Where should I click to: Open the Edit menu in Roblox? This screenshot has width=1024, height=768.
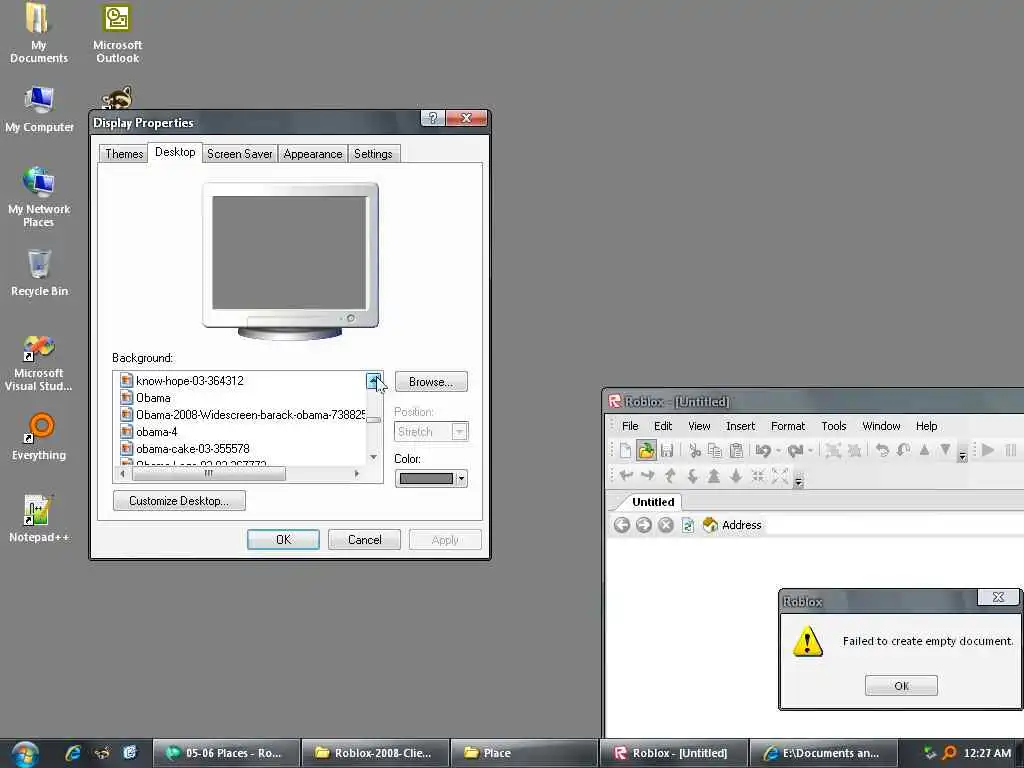point(663,426)
